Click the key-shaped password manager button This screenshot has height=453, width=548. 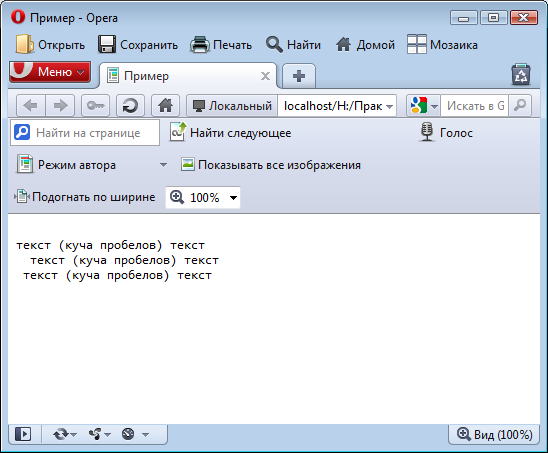click(95, 105)
